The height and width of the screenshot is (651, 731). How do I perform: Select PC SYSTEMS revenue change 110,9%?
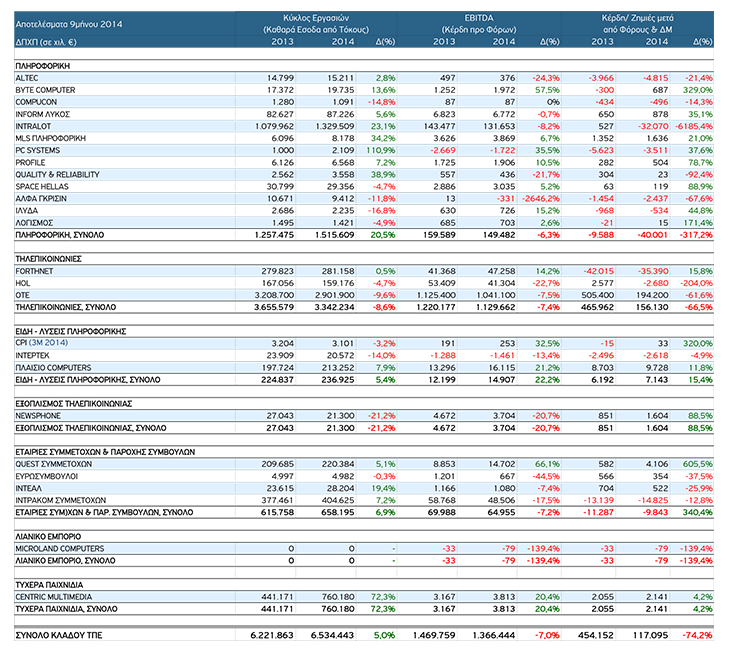point(380,151)
